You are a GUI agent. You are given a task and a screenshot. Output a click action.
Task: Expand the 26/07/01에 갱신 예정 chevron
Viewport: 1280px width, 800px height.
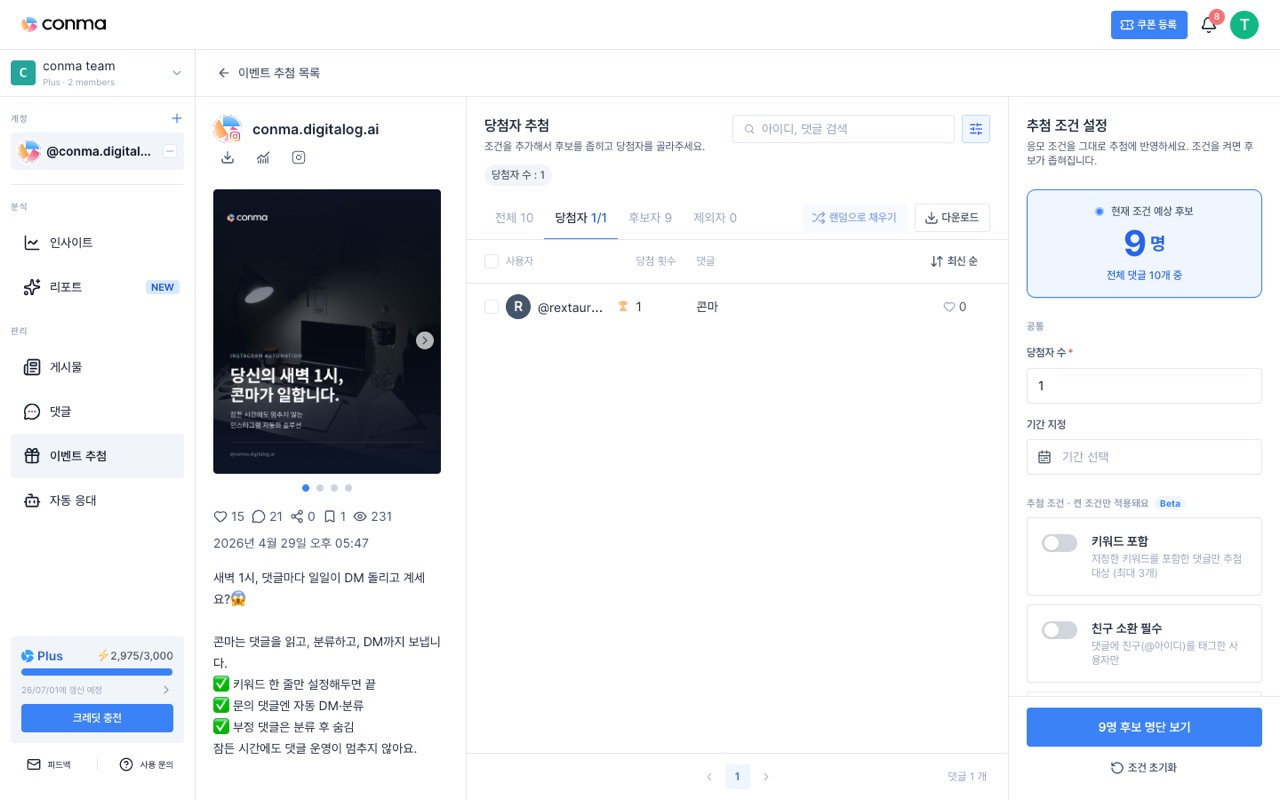click(x=166, y=690)
